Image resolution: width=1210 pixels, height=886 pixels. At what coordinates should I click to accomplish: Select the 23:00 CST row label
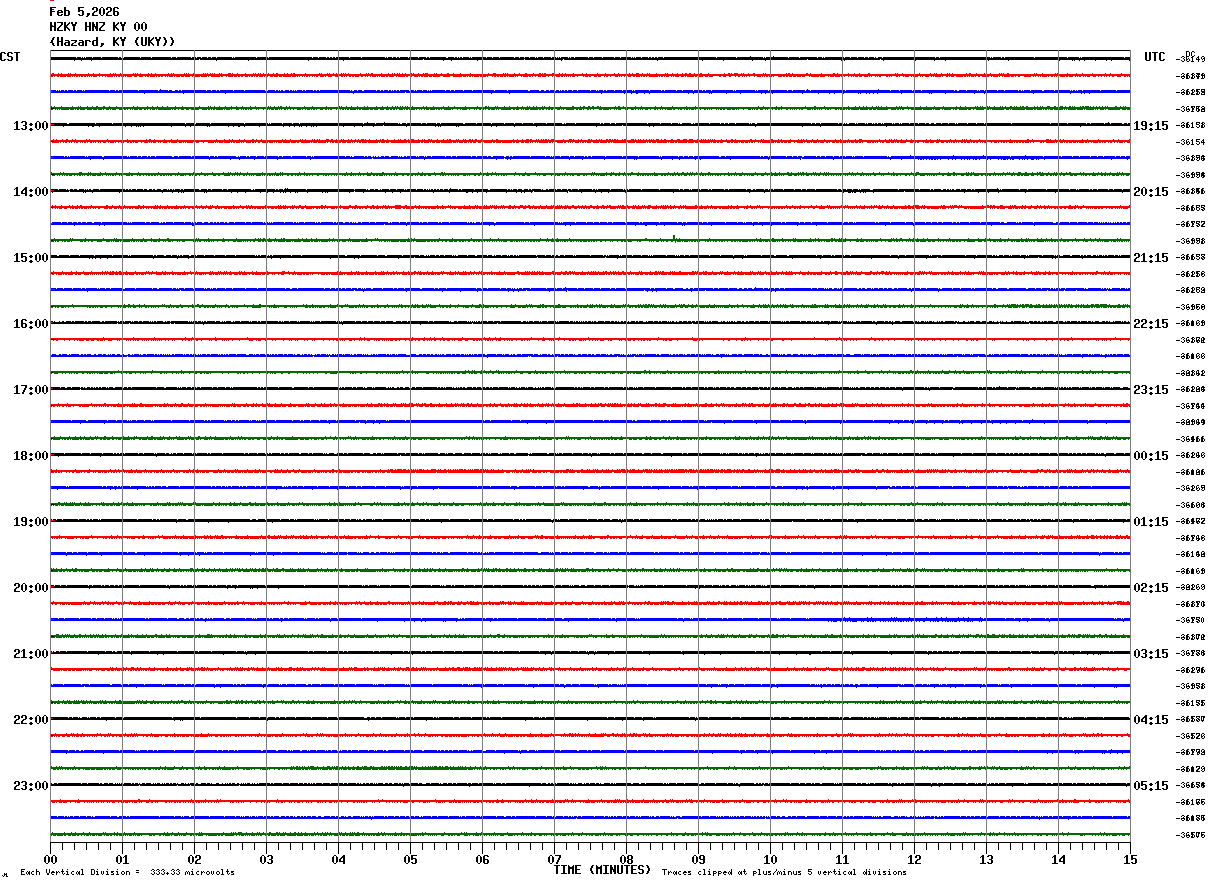pyautogui.click(x=30, y=786)
